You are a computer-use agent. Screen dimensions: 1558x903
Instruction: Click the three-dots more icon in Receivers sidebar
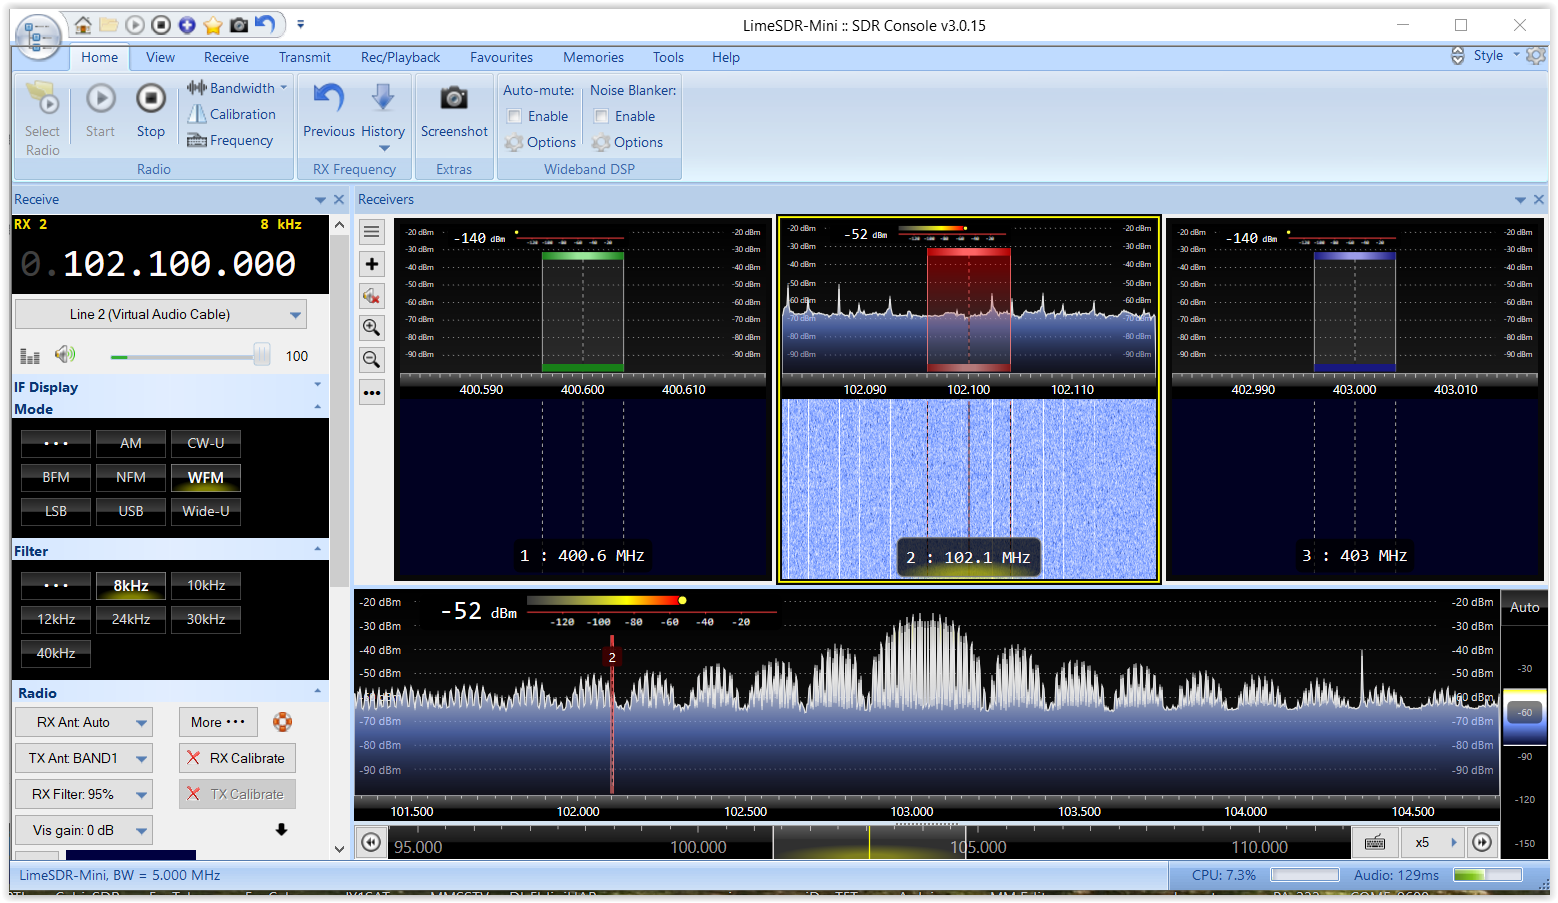(372, 392)
